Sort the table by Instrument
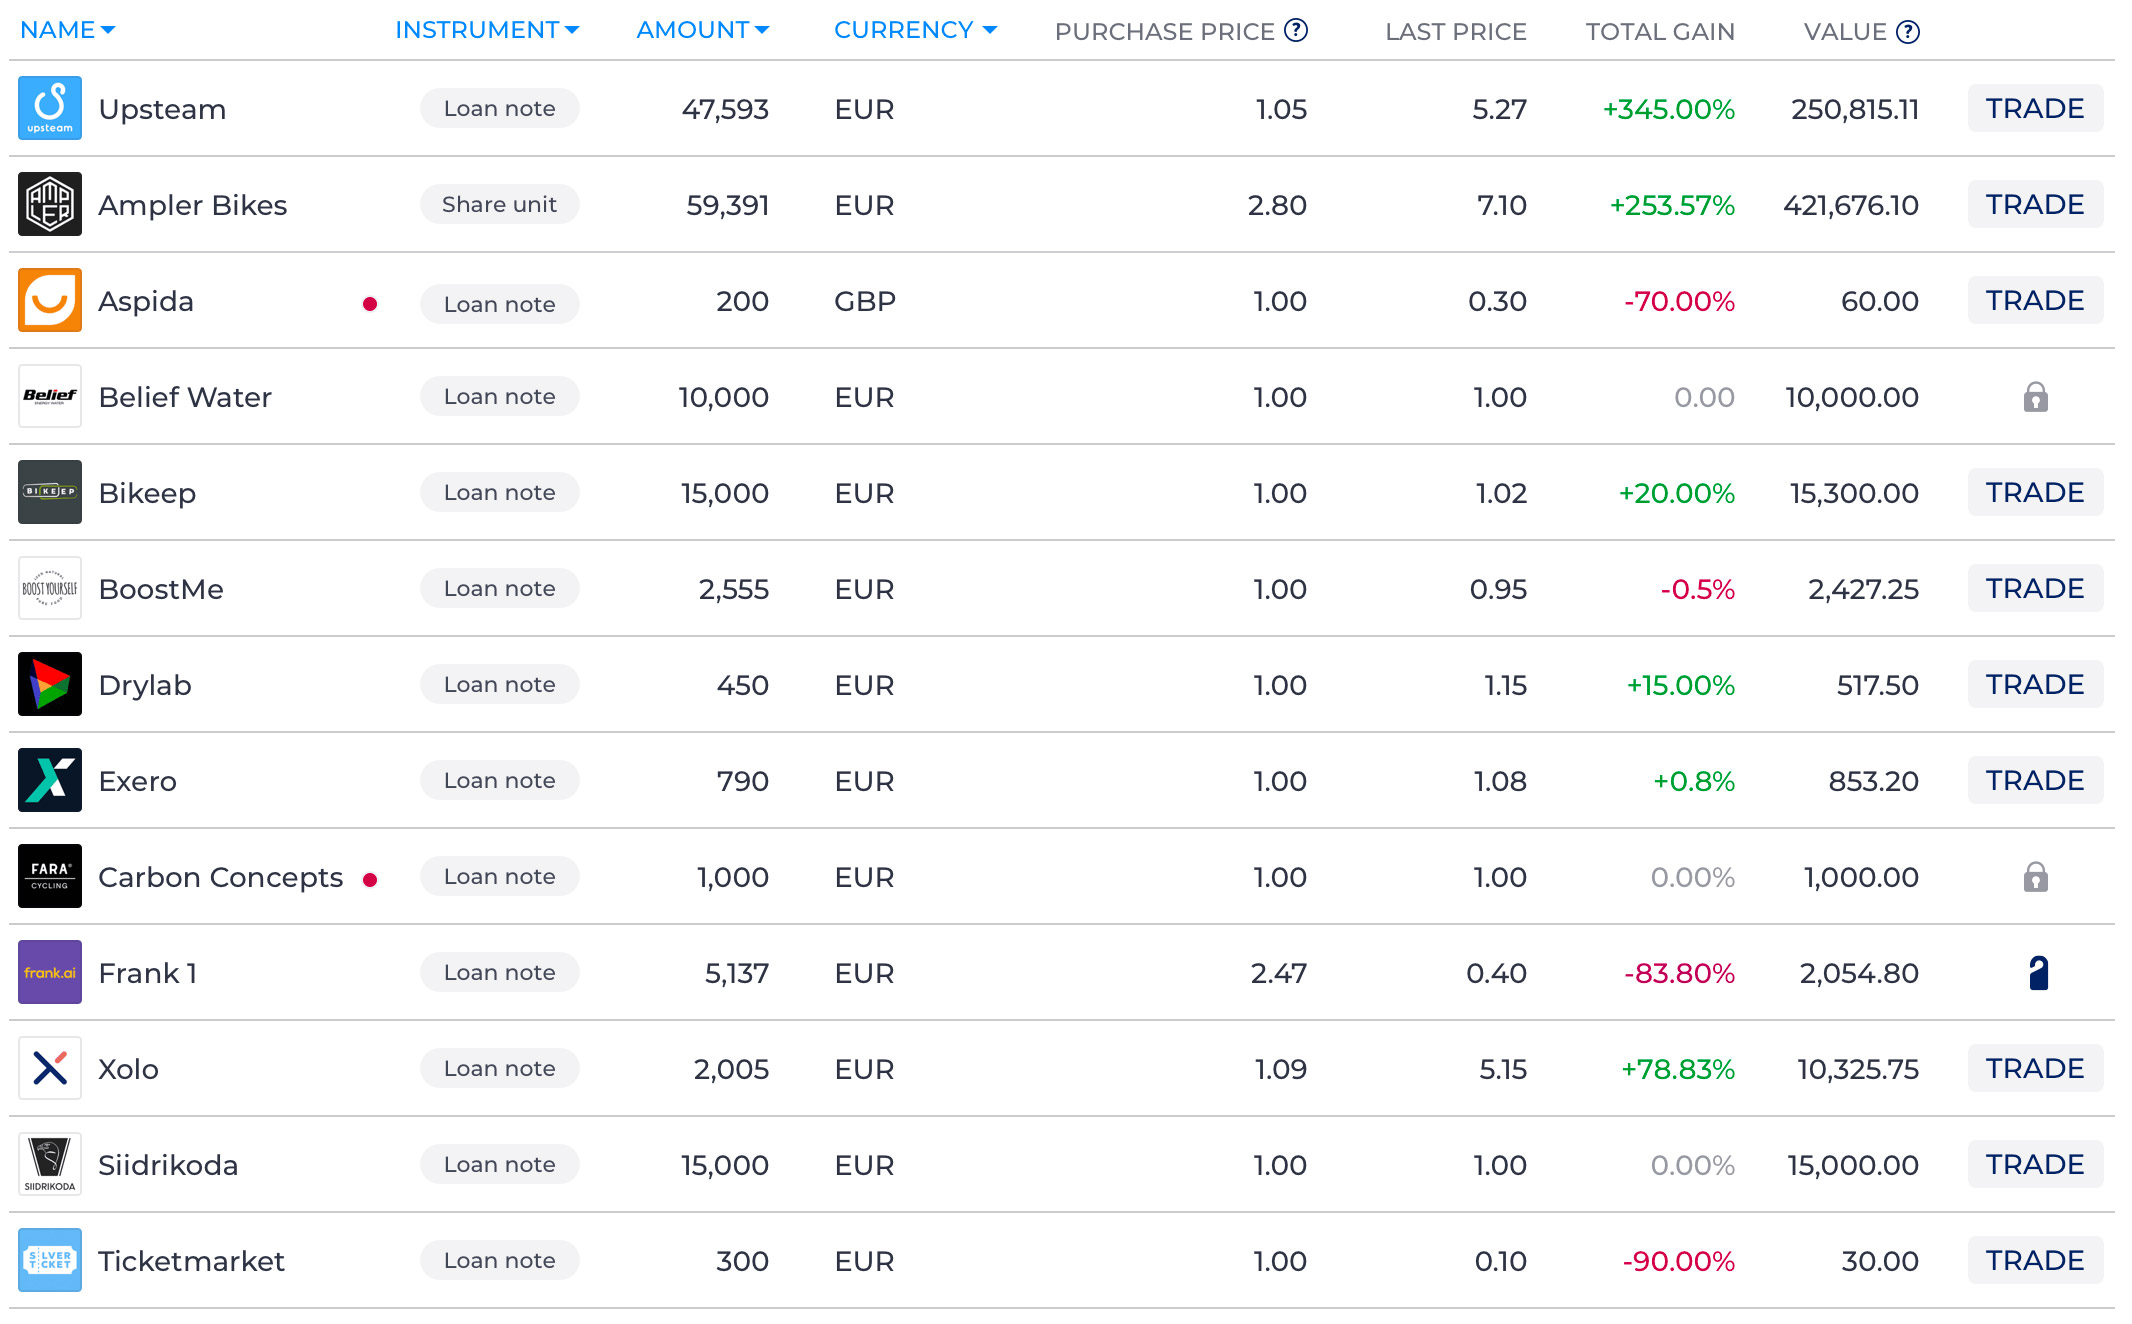2132x1324 pixels. pyautogui.click(x=487, y=30)
